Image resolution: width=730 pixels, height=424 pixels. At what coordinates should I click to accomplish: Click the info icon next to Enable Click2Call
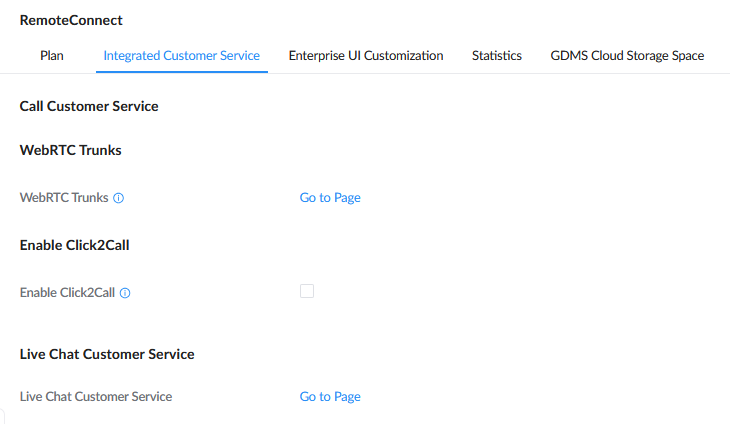[x=125, y=293]
